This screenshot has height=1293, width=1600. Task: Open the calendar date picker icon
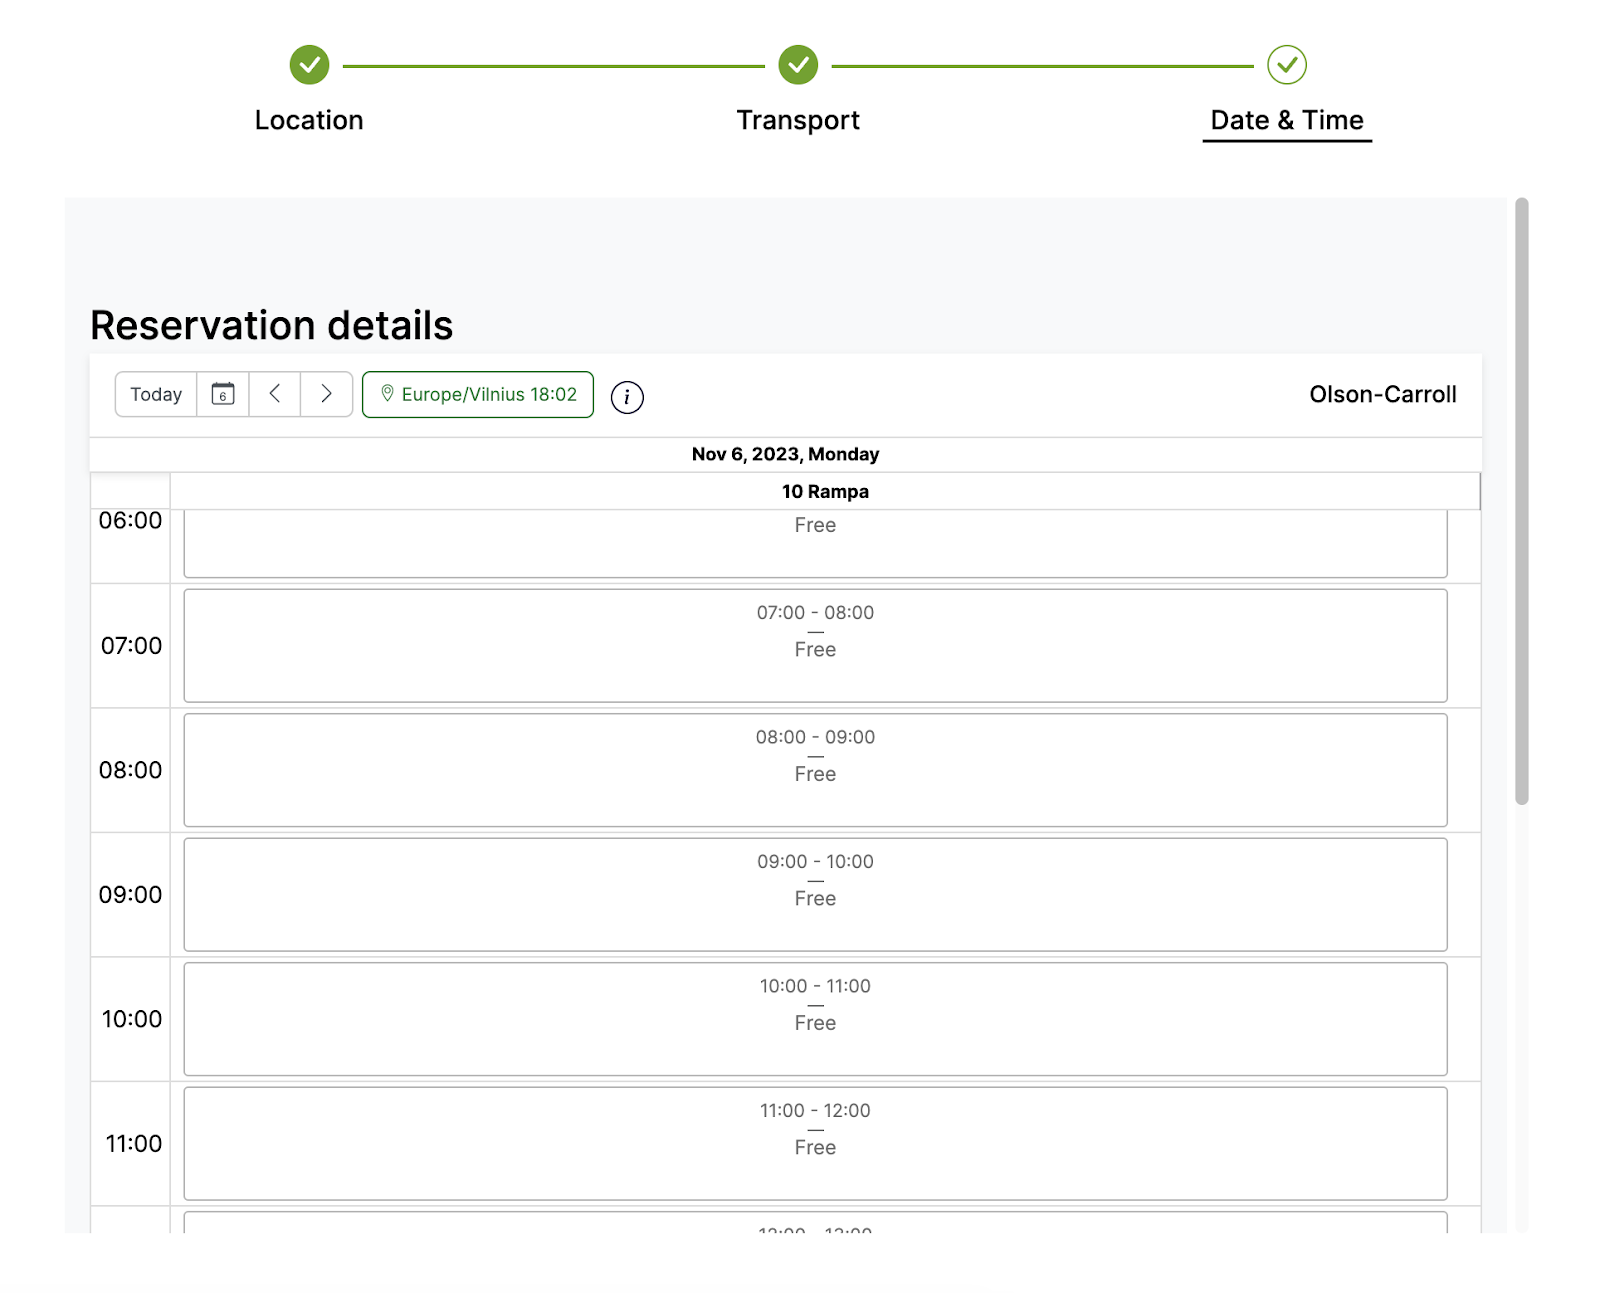tap(223, 394)
